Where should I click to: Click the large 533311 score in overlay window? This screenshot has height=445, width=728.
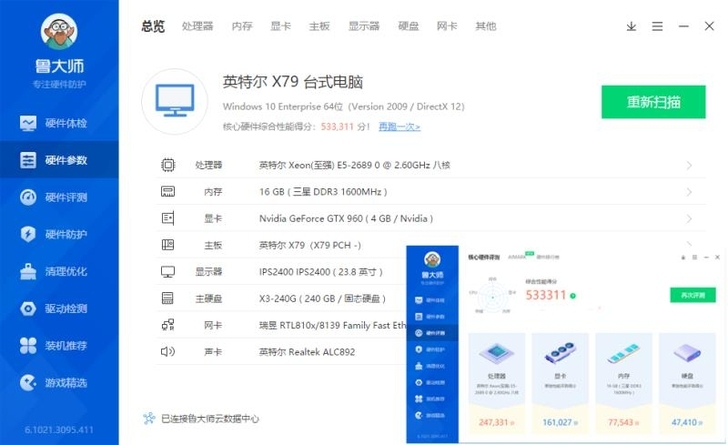pyautogui.click(x=546, y=295)
